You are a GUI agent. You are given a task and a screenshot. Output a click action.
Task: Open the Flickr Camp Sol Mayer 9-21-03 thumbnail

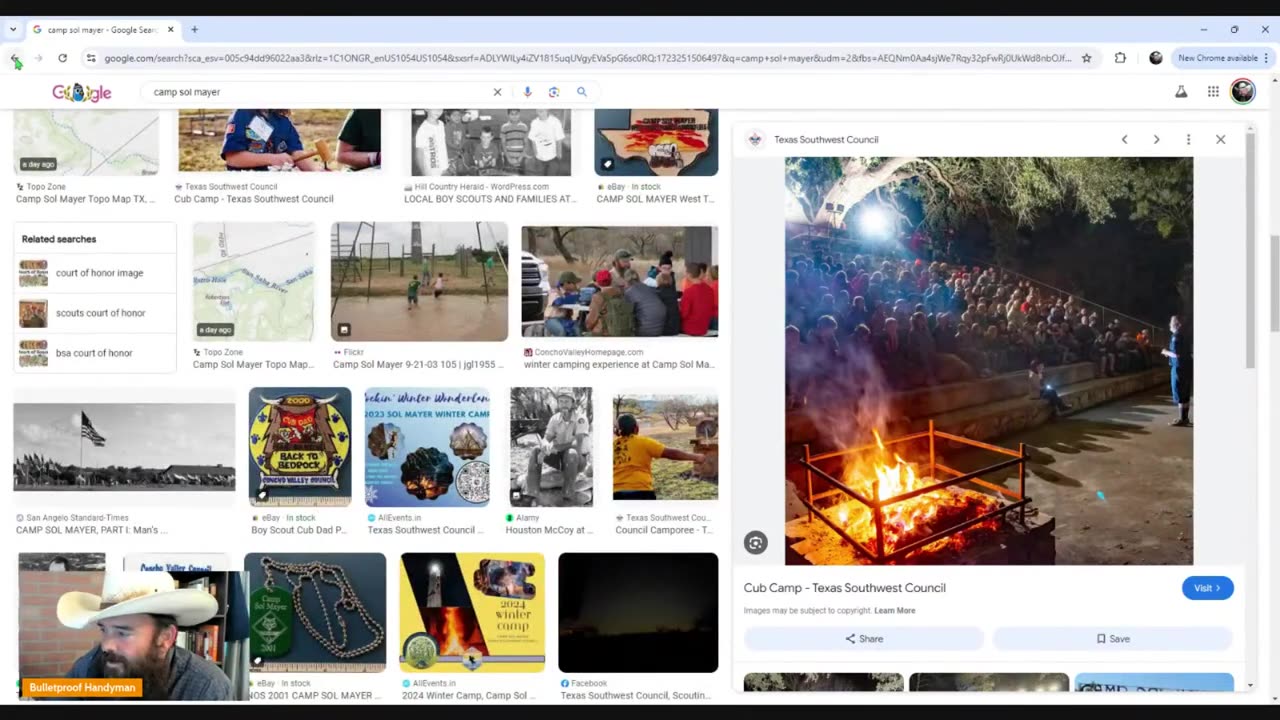tap(419, 282)
